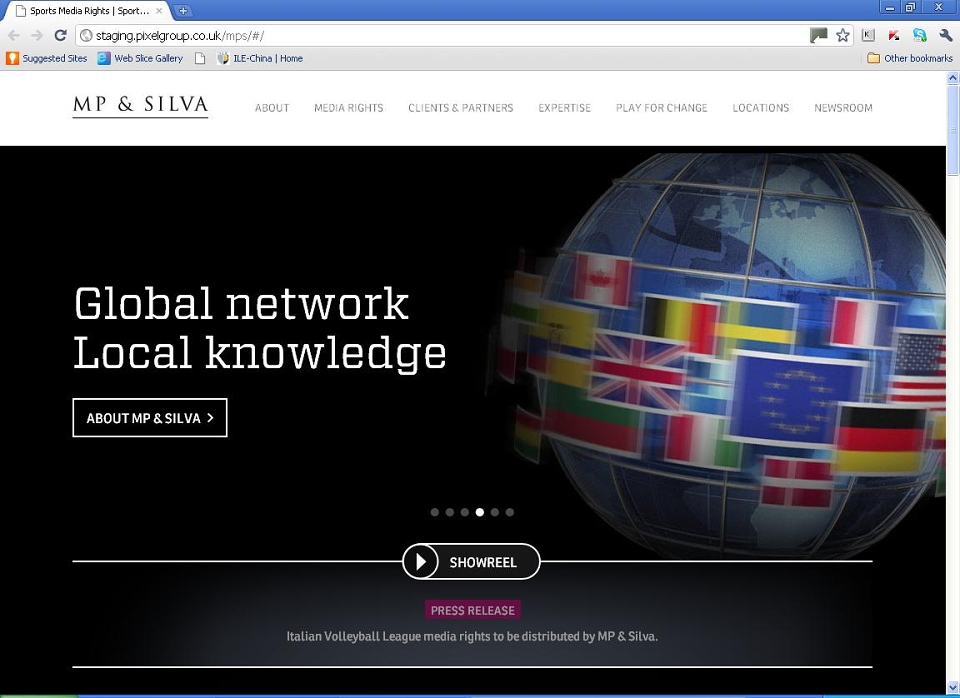Screen dimensions: 960x698
Task: Select the fifth carousel slide dot
Action: [x=495, y=512]
